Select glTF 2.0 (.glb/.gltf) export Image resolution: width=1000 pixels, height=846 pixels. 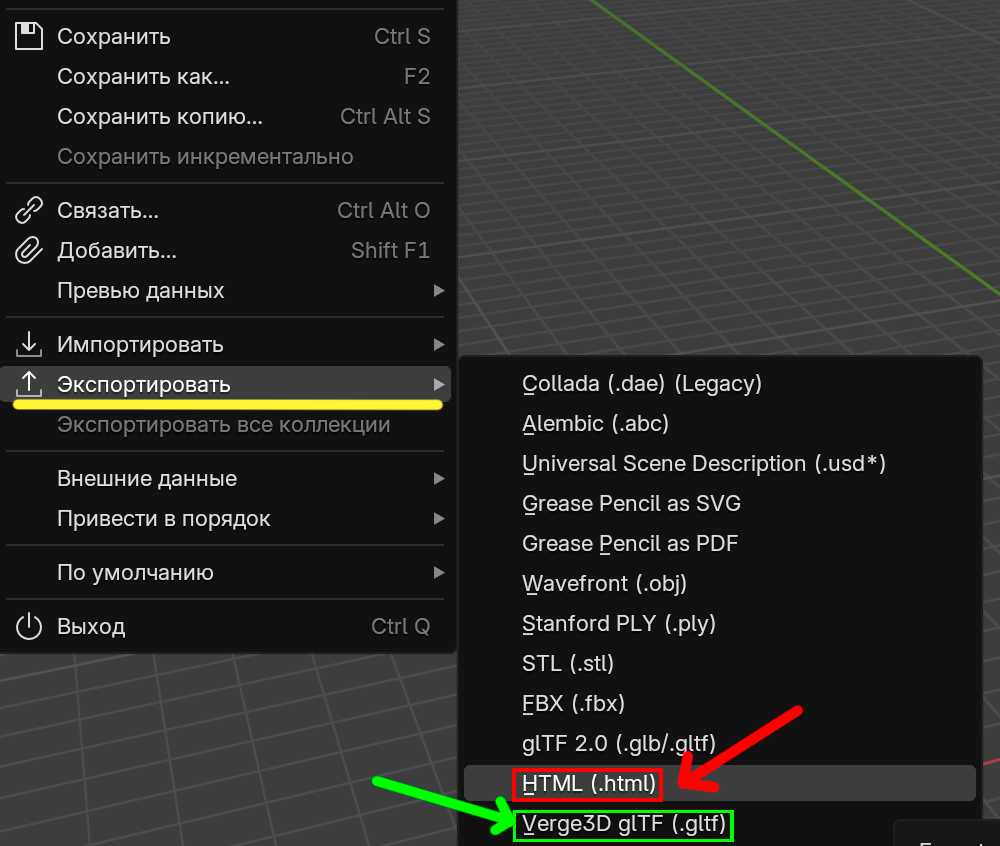(x=720, y=743)
